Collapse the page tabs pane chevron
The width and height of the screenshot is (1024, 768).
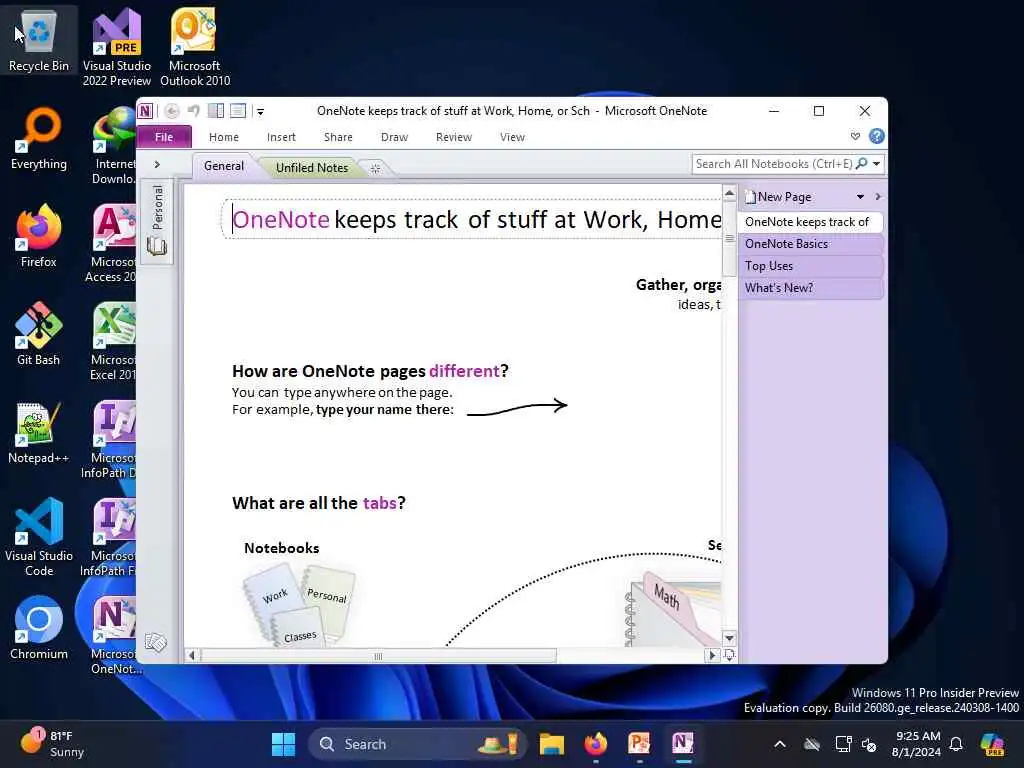[878, 197]
